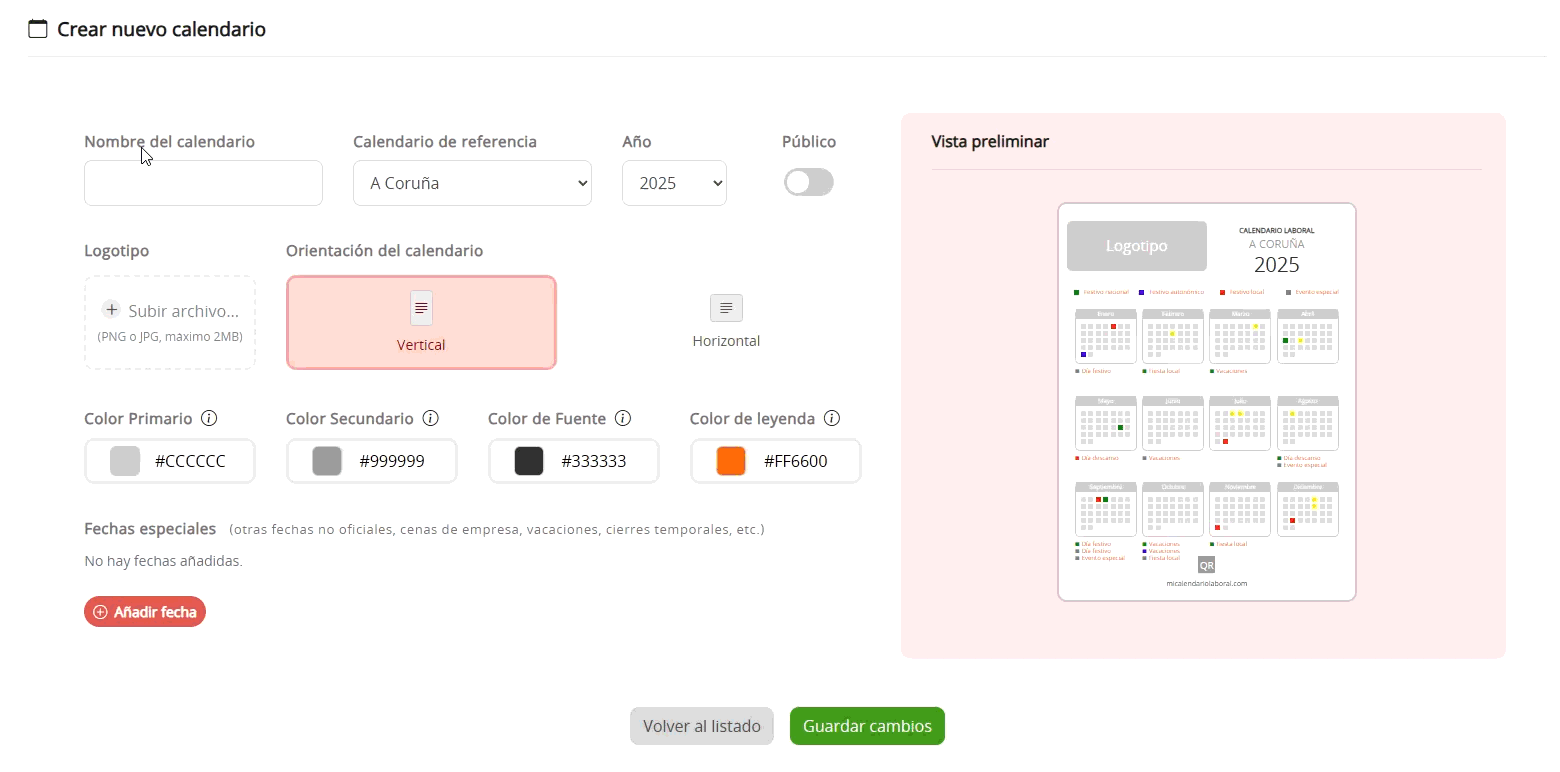Click the info icon next to Color Secundario
This screenshot has height=772, width=1560.
click(431, 419)
